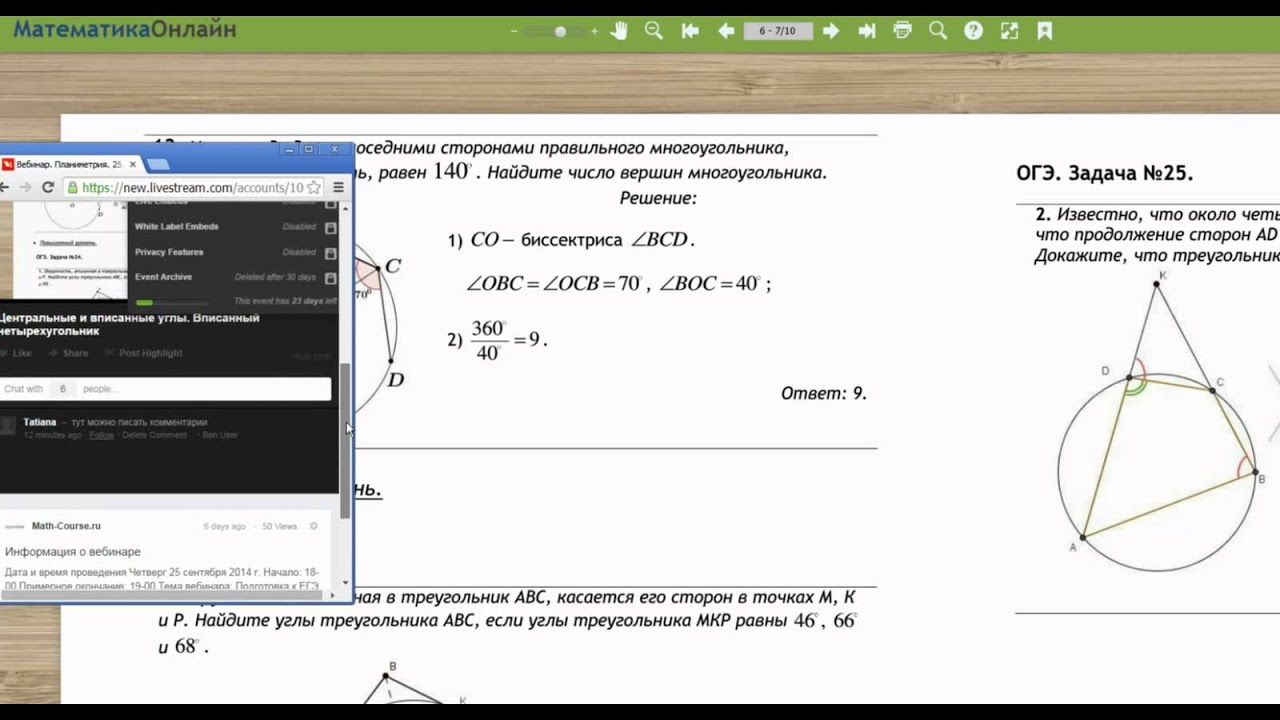The image size is (1280, 720).
Task: Reload the page in the browser window
Action: pos(47,187)
